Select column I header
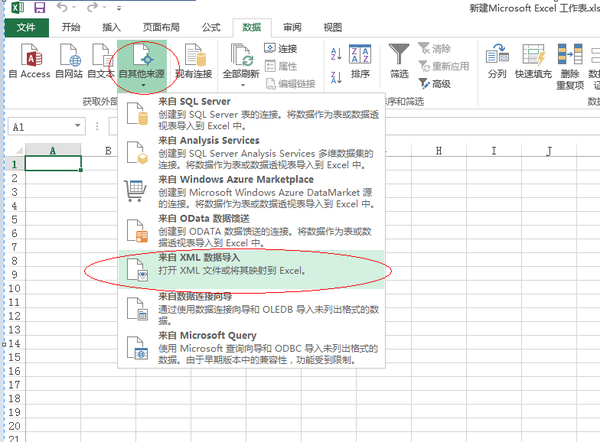The height and width of the screenshot is (442, 600). pyautogui.click(x=494, y=150)
